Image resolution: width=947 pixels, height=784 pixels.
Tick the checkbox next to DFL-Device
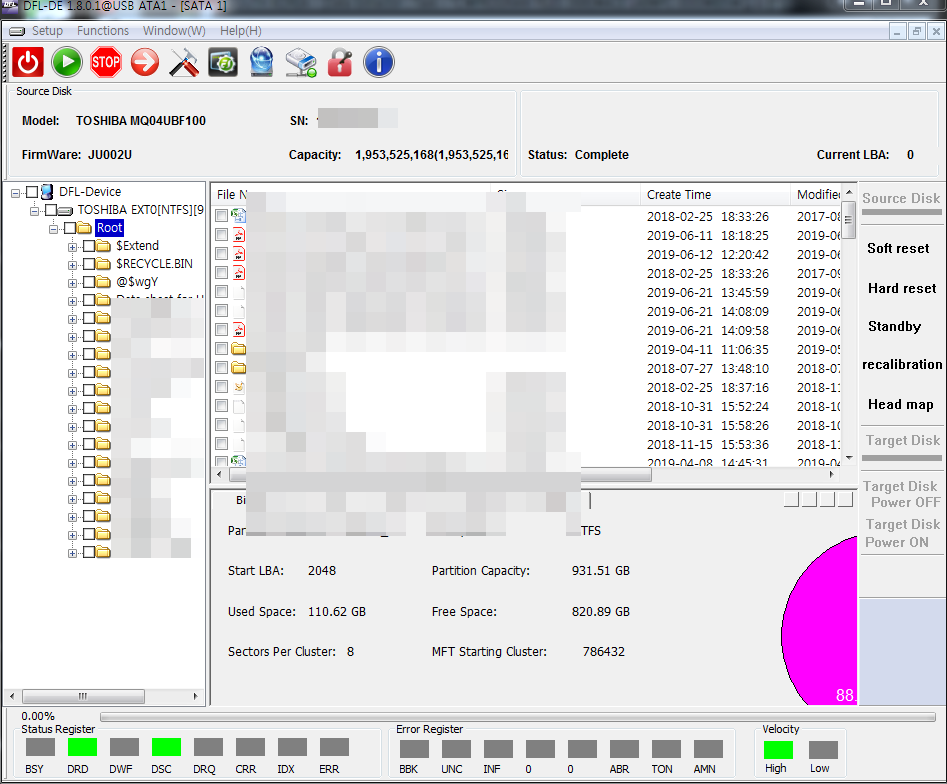pos(32,192)
